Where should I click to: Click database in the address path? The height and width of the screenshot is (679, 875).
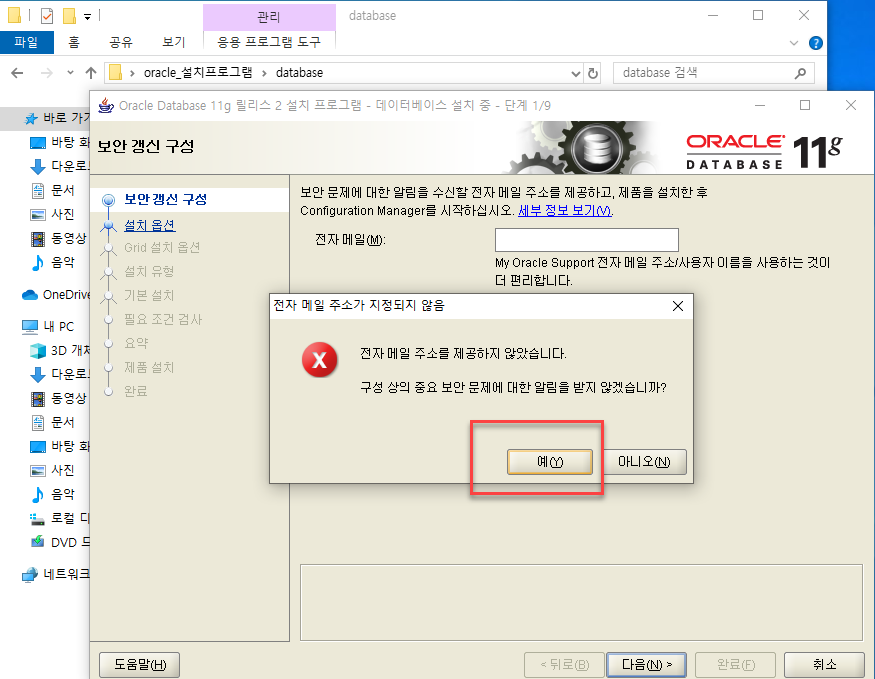pos(299,73)
